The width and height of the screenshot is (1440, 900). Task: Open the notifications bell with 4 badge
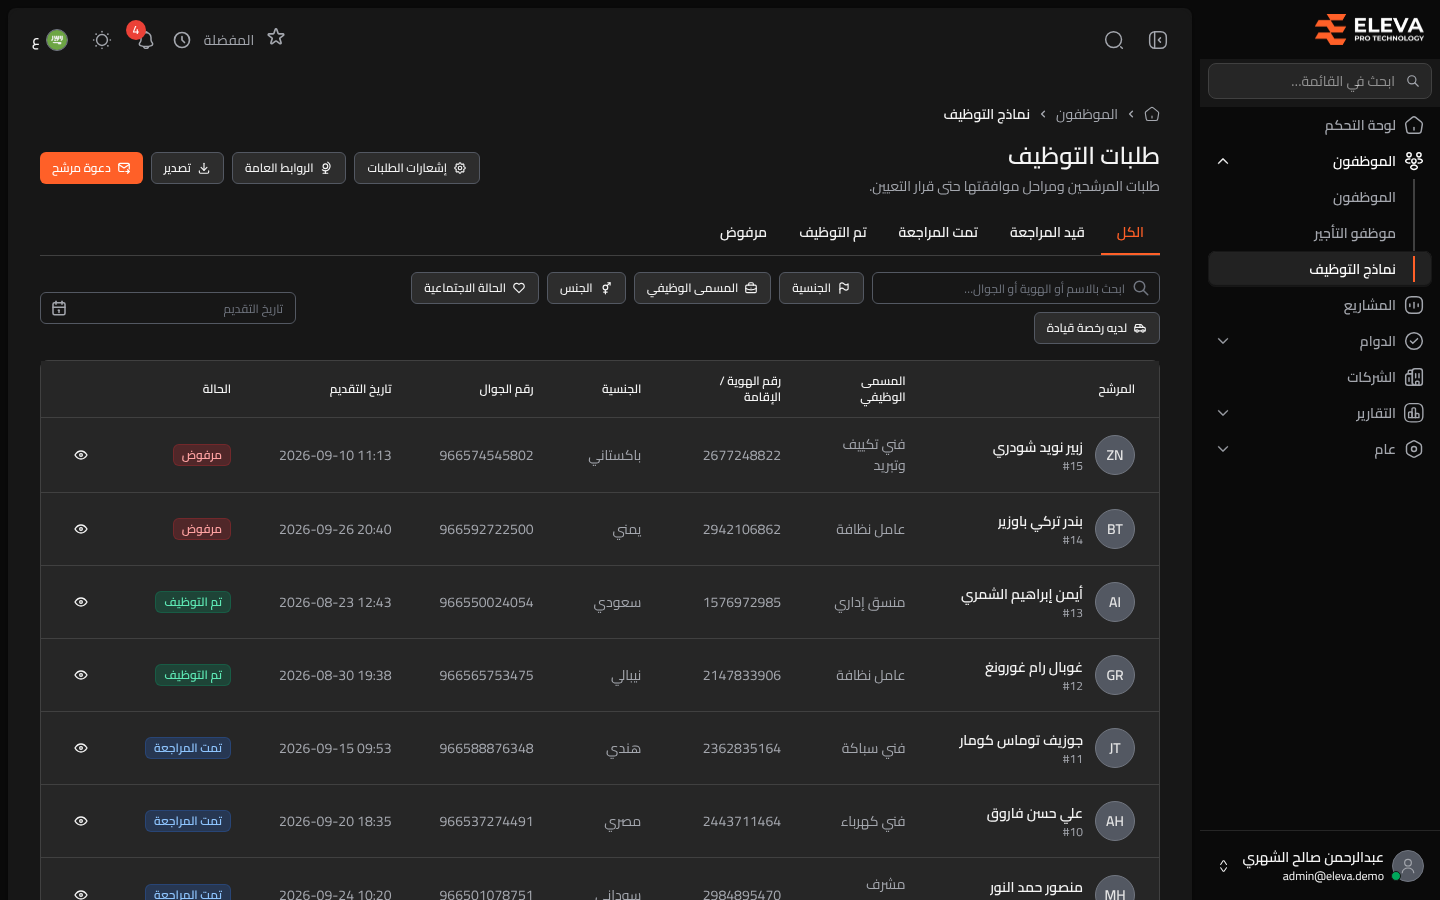pyautogui.click(x=145, y=40)
